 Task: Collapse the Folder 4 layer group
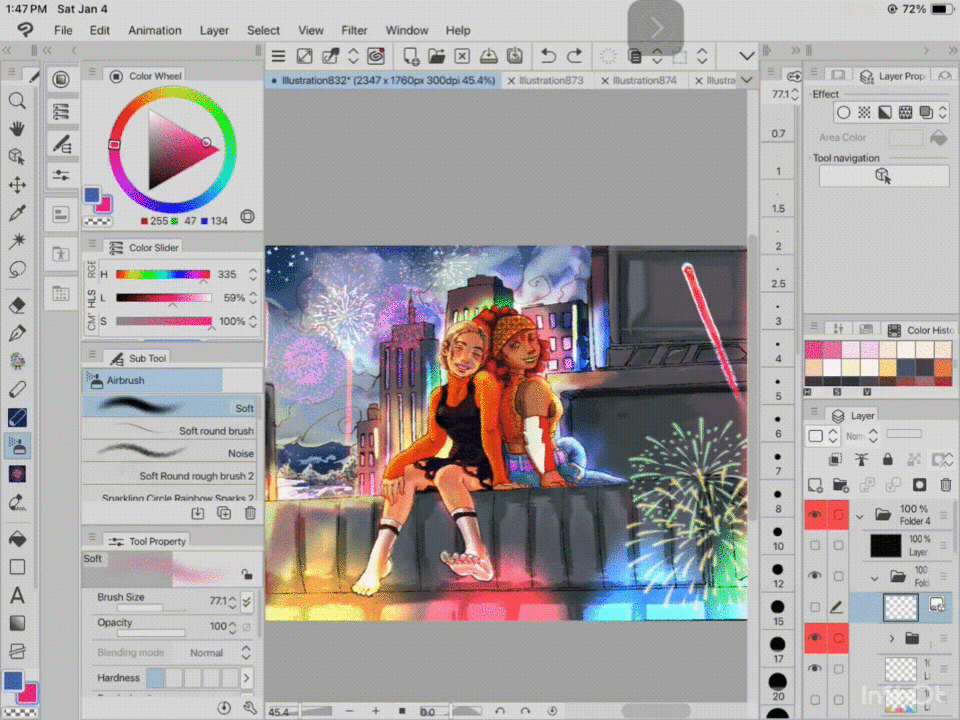pos(859,516)
